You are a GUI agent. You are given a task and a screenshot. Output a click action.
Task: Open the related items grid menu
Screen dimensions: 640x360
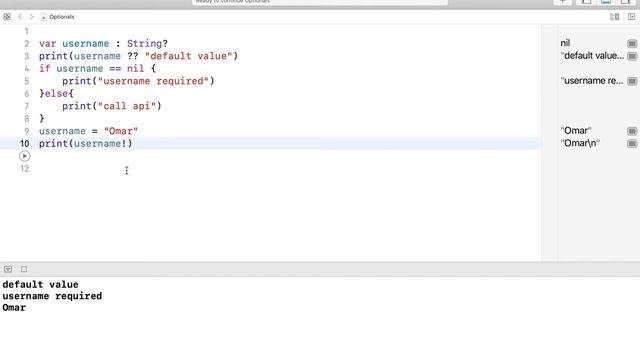7,17
